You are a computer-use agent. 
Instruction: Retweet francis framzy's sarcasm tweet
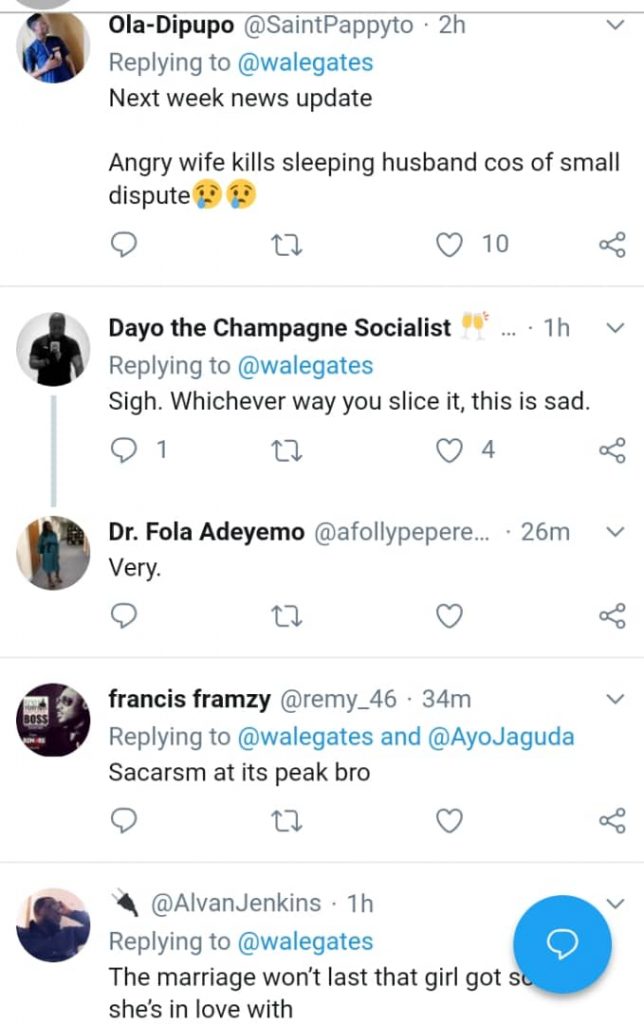pyautogui.click(x=286, y=821)
